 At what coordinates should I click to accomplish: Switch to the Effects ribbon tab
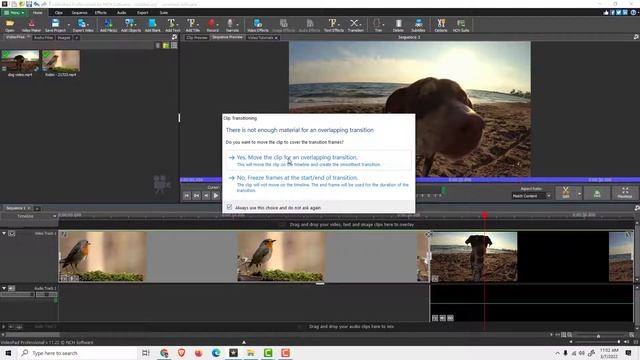click(100, 13)
